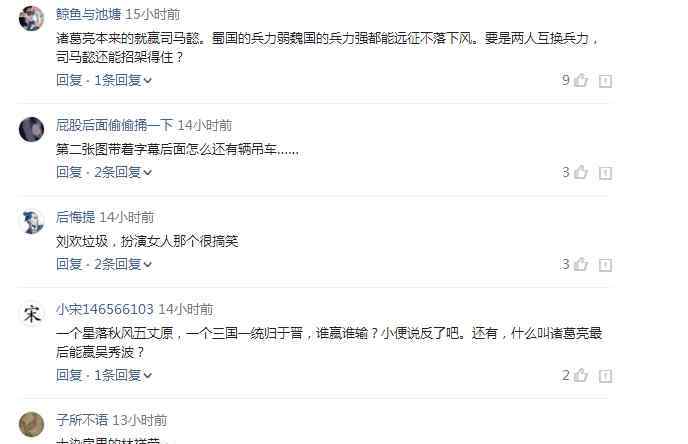
Task: Report the comment by 屁股后面偷偷捅一下
Action: click(606, 173)
